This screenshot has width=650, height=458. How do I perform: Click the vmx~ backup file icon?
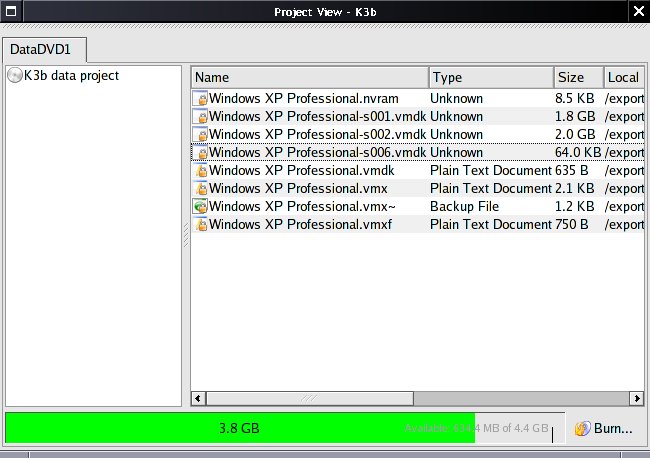pos(200,207)
